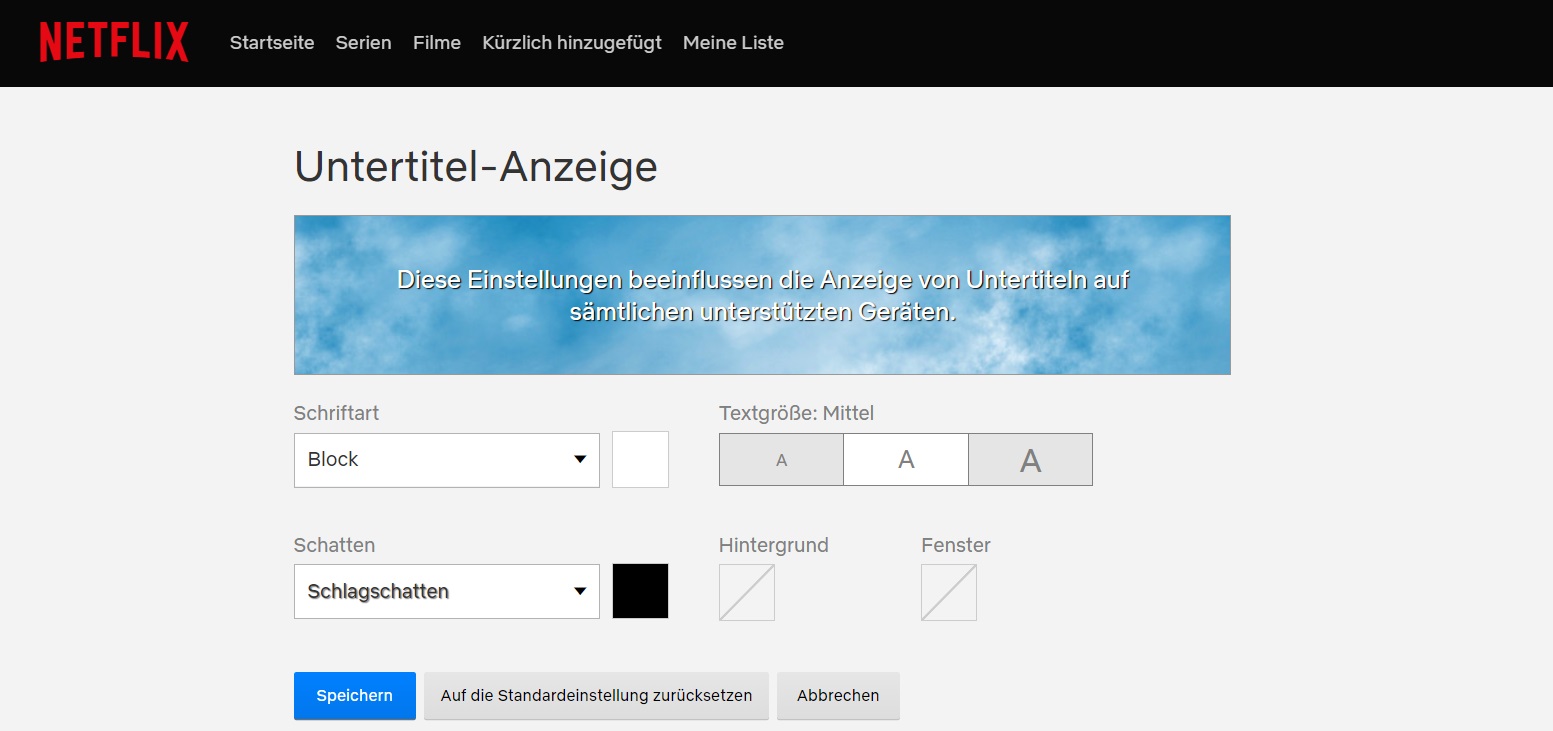
Task: Expand the Schatten dropdown showing Schlagschatten
Action: [x=446, y=591]
